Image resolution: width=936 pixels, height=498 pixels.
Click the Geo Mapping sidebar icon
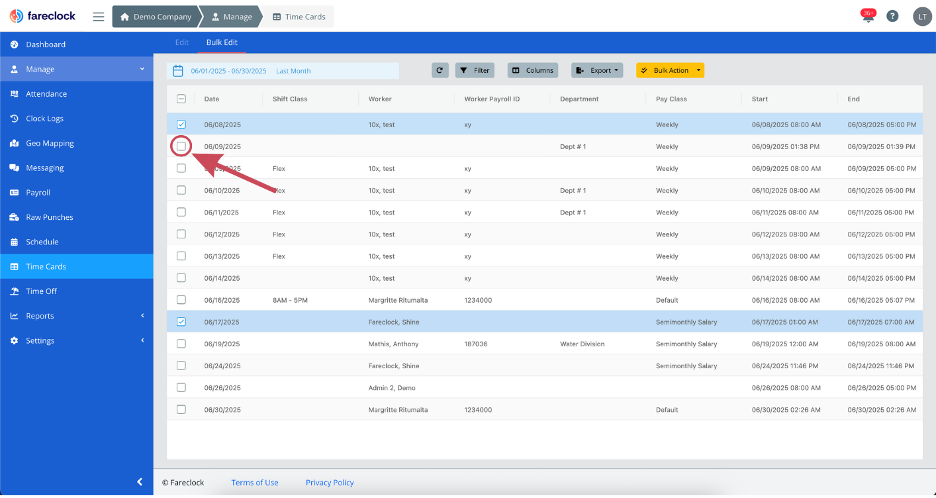14,143
